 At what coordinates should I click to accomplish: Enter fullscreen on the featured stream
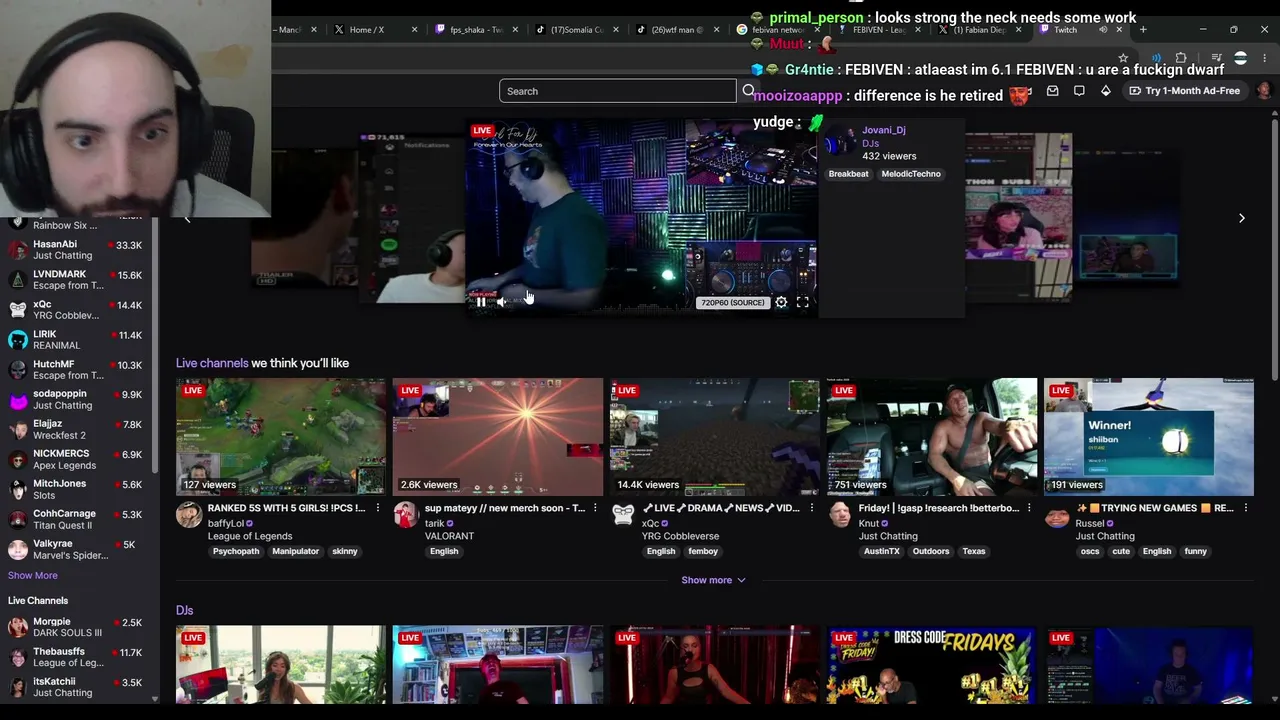pyautogui.click(x=802, y=302)
